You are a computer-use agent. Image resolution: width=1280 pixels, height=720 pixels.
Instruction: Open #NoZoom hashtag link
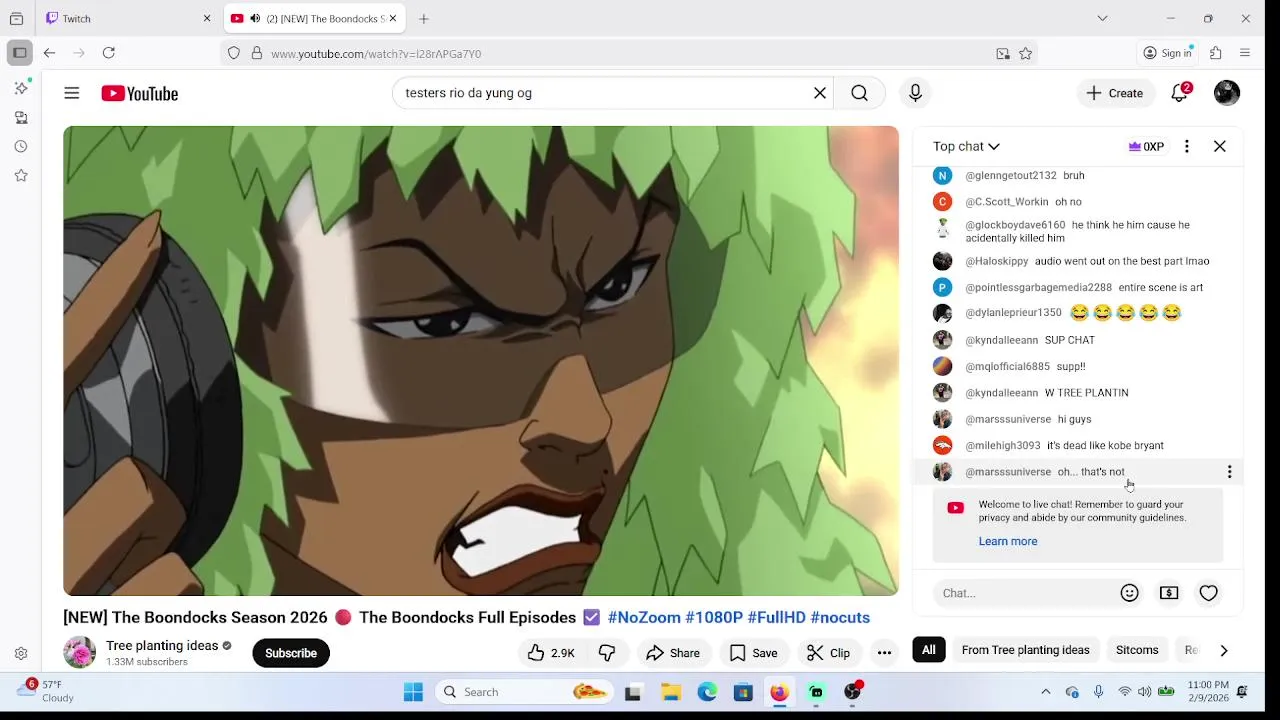pos(644,617)
